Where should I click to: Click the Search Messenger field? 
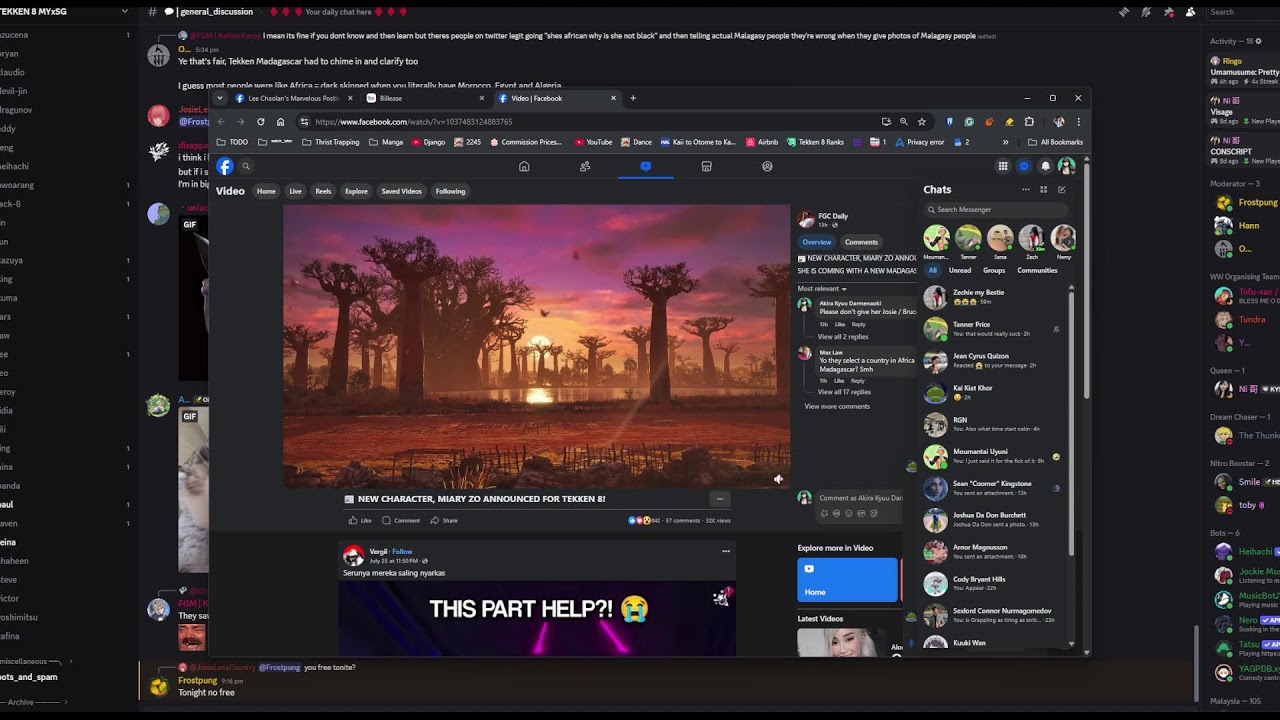point(996,210)
